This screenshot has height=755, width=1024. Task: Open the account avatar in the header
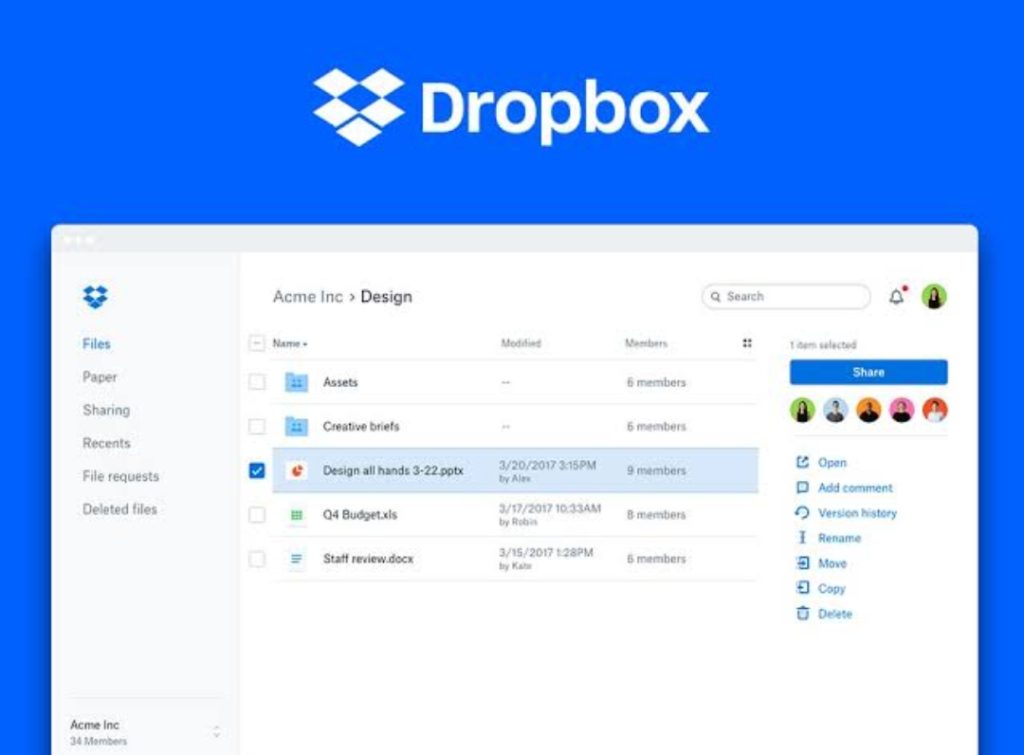[934, 297]
